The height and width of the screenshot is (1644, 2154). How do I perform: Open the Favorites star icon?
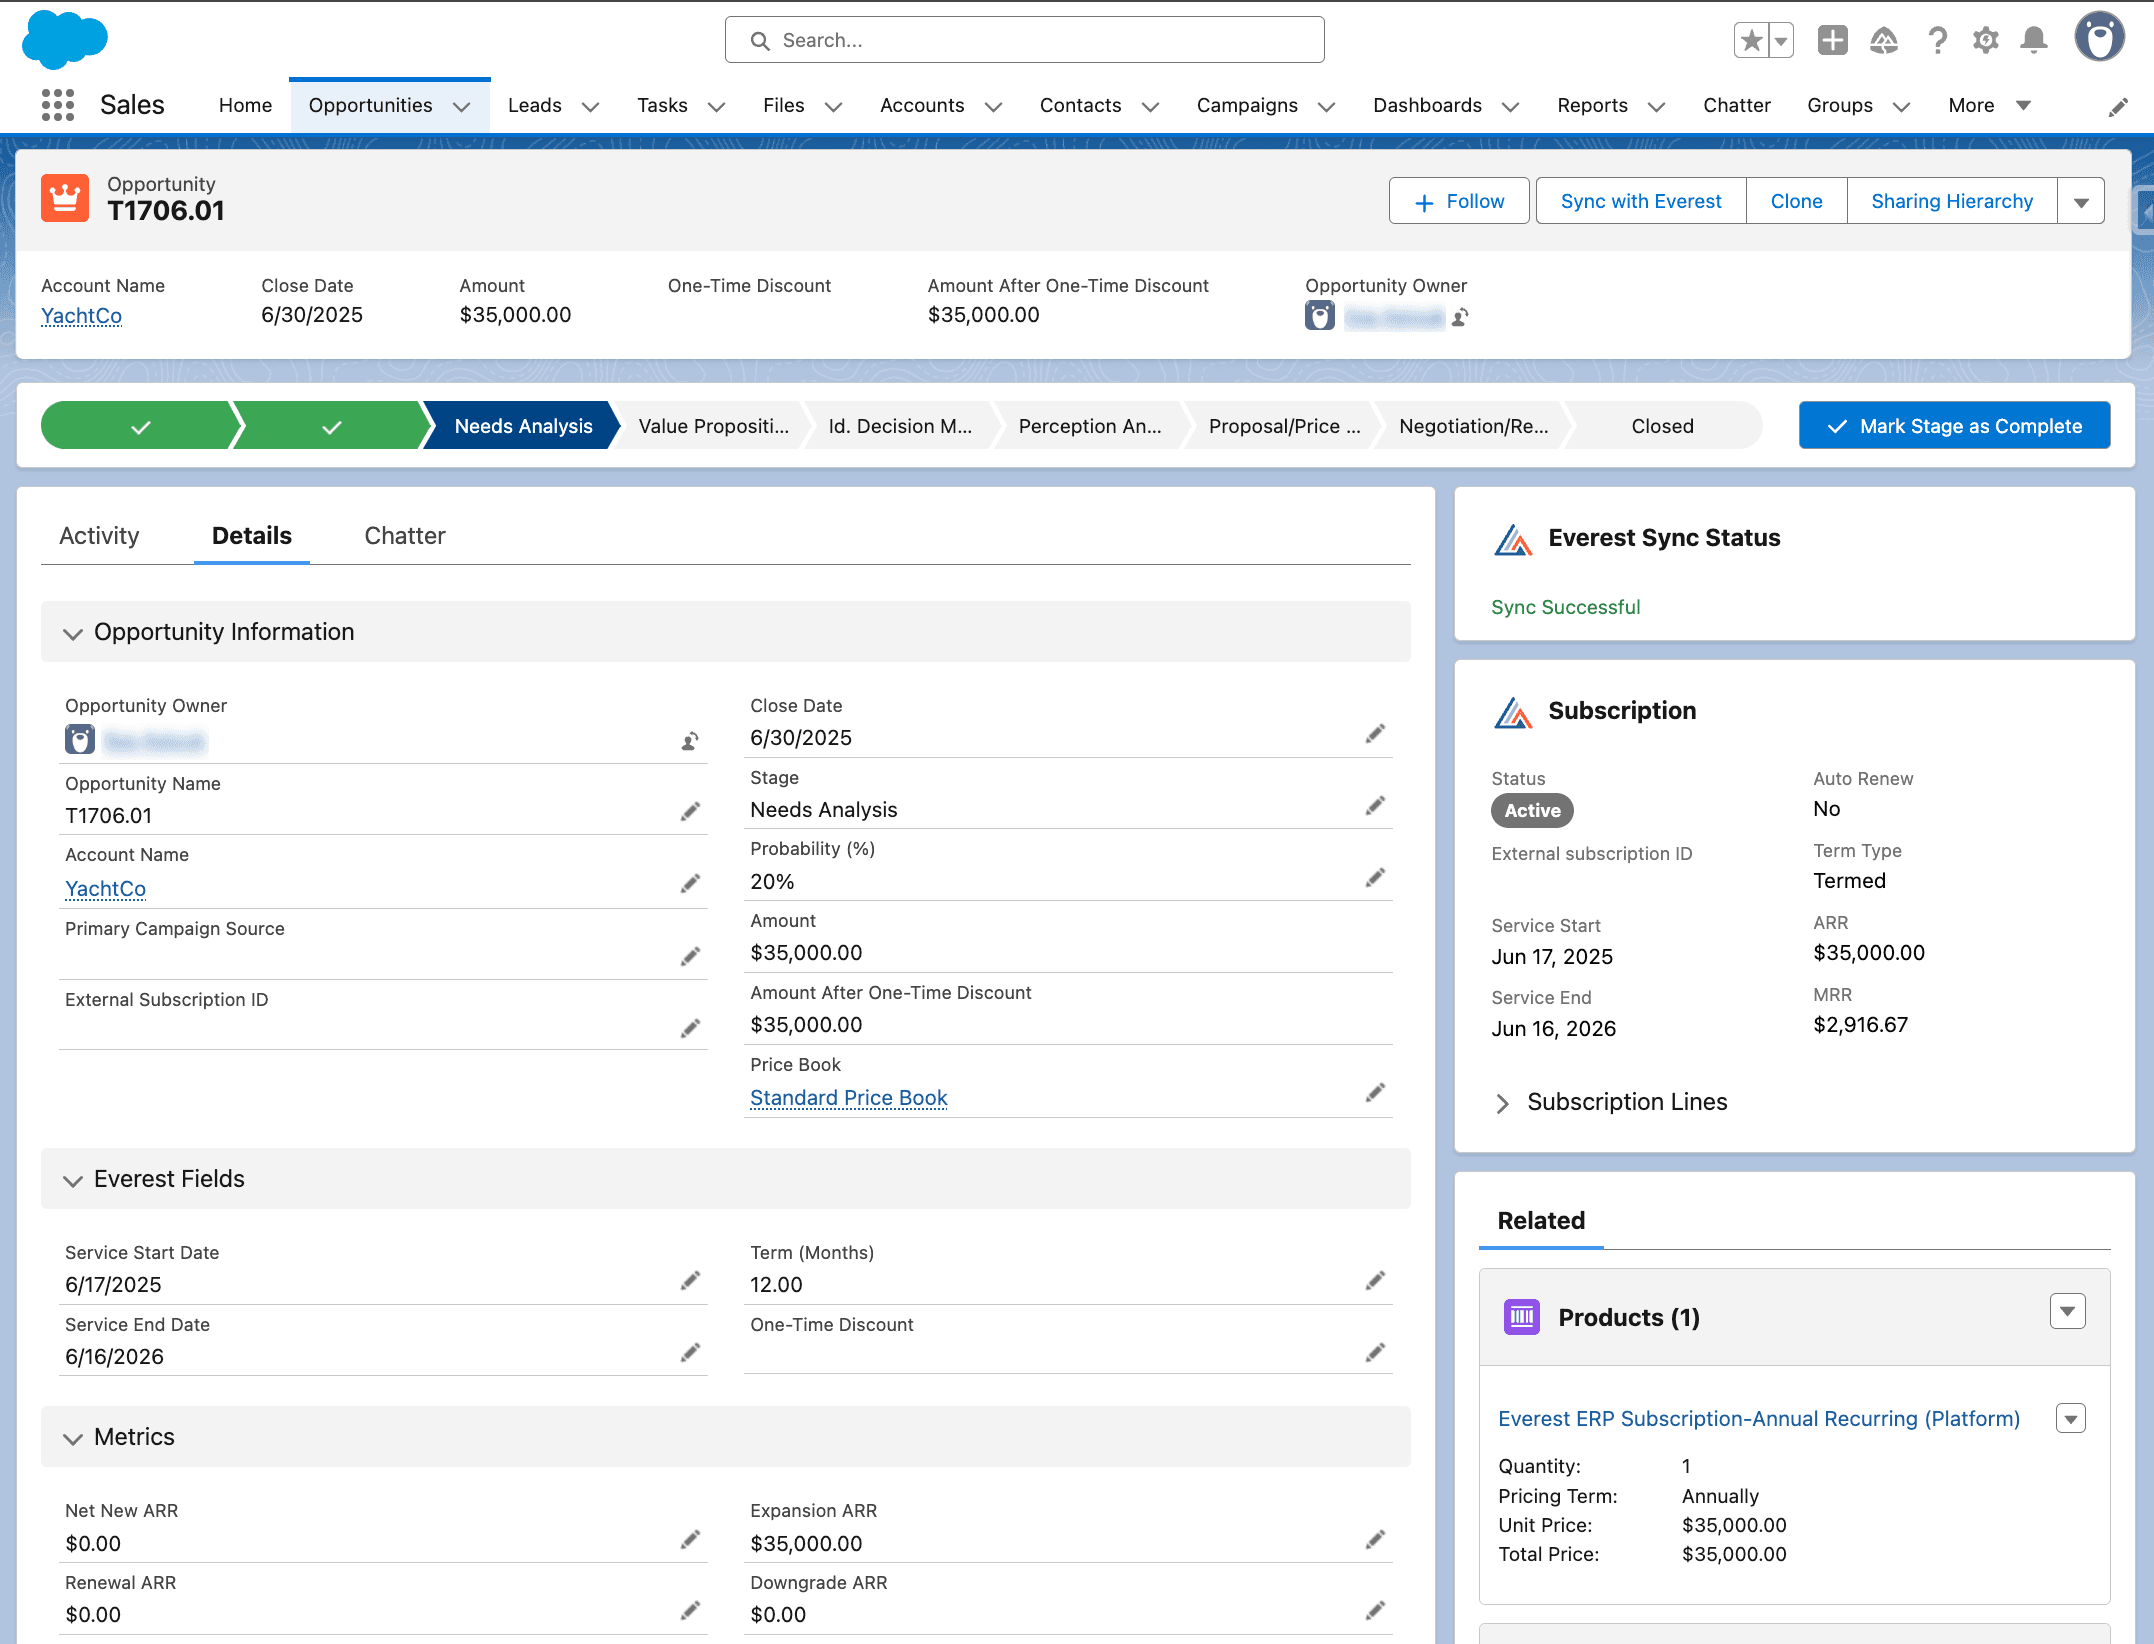(x=1751, y=40)
